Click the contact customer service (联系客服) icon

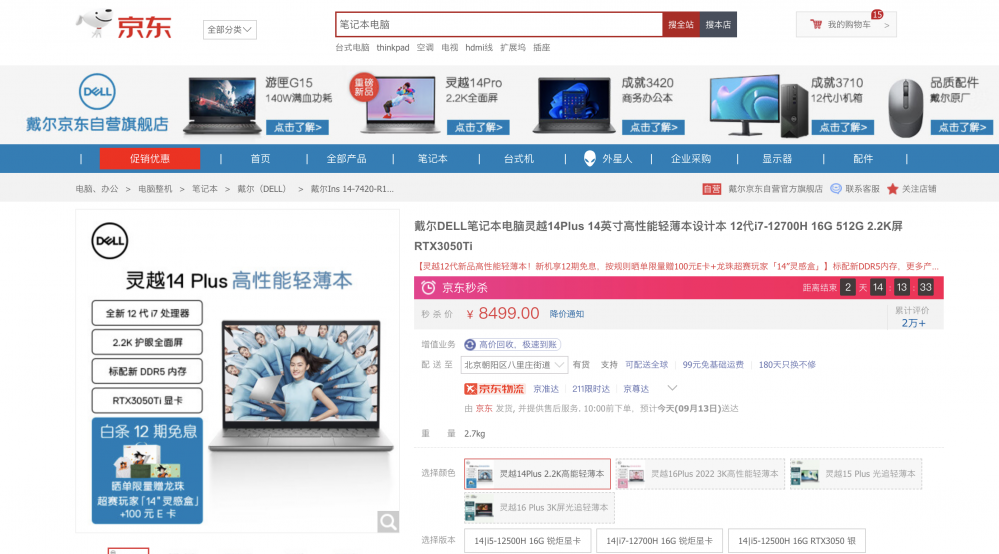coord(838,189)
